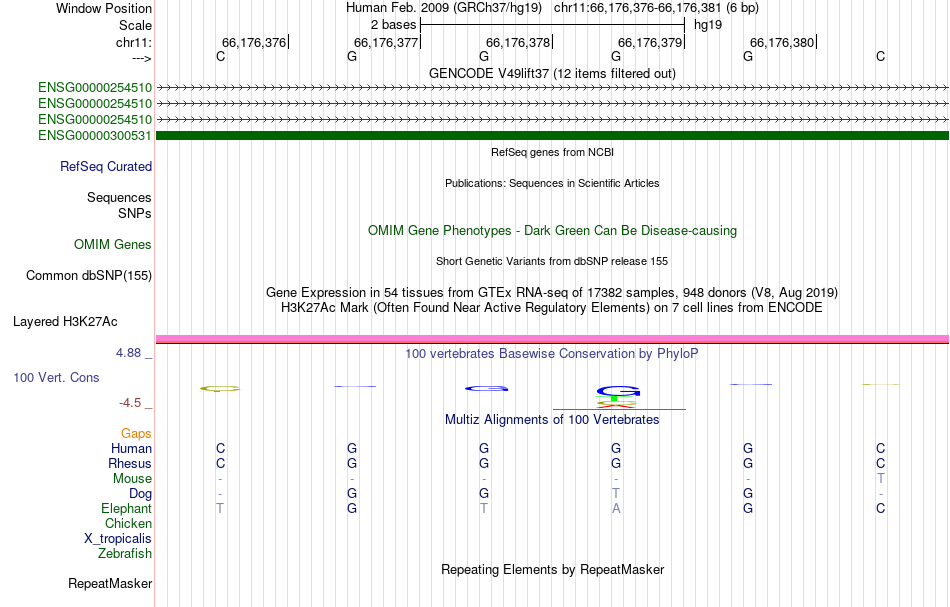Open Multiz Alignments of 100 Vertebrates title
This screenshot has width=950, height=607.
552,419
